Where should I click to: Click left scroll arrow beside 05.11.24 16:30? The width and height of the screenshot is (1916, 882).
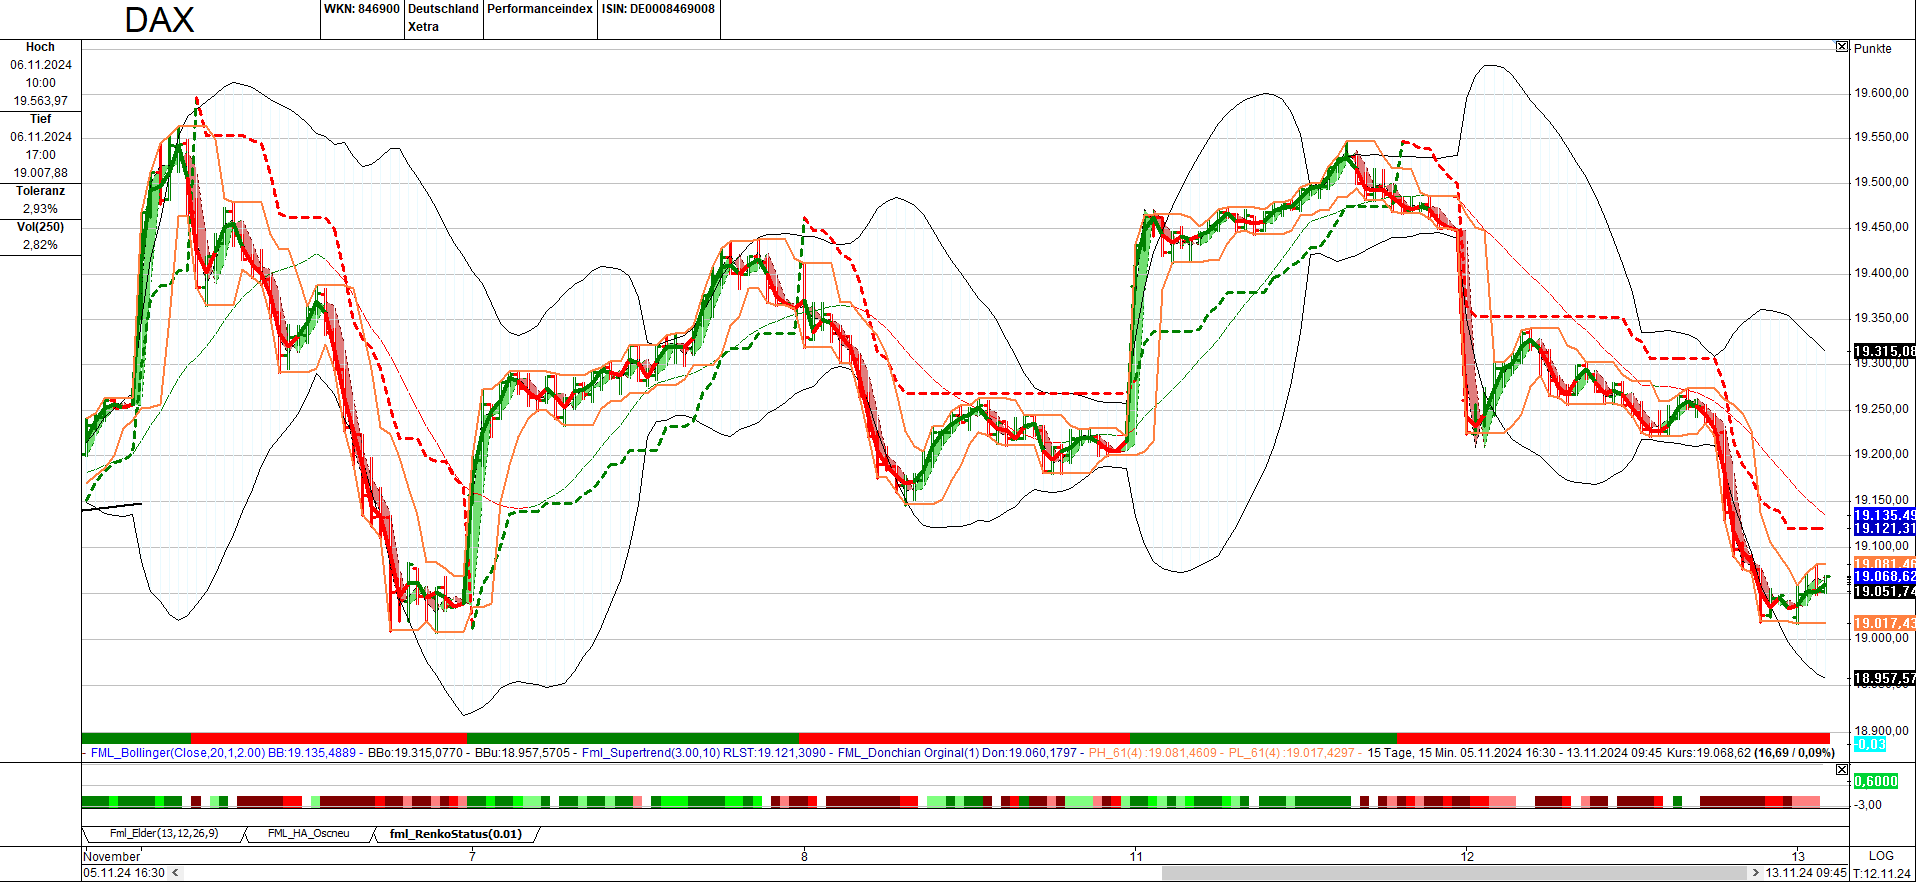click(176, 873)
